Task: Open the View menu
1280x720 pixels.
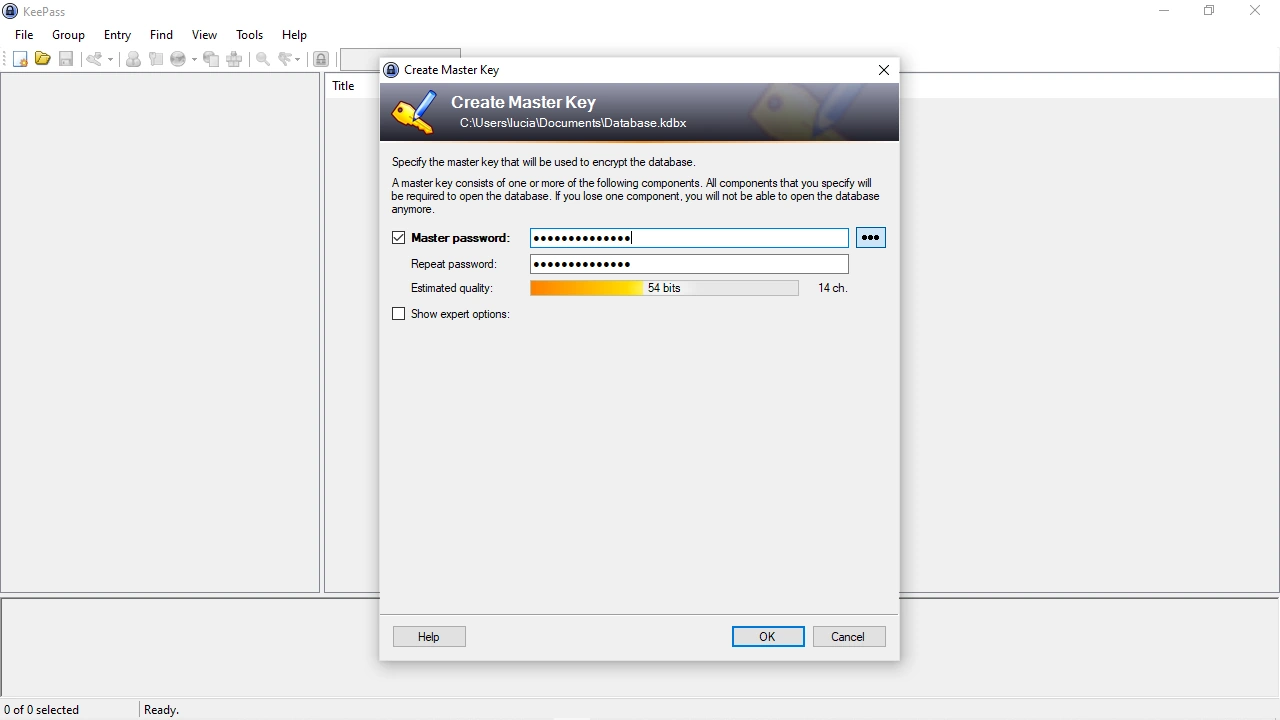Action: (x=204, y=34)
